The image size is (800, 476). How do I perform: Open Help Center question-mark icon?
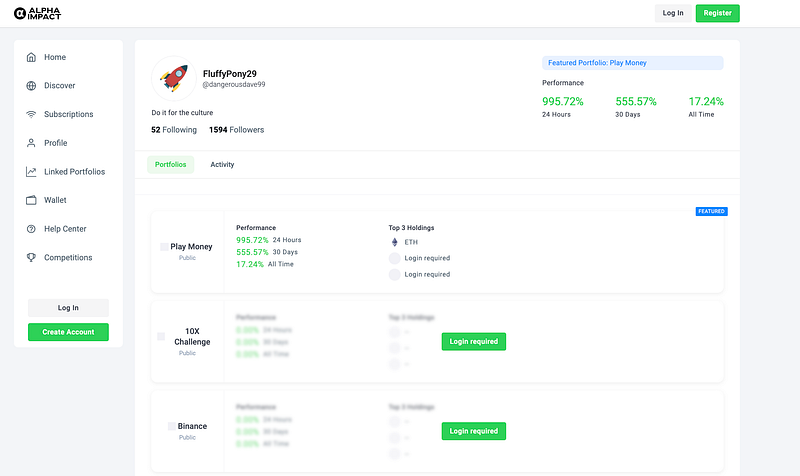click(x=31, y=229)
